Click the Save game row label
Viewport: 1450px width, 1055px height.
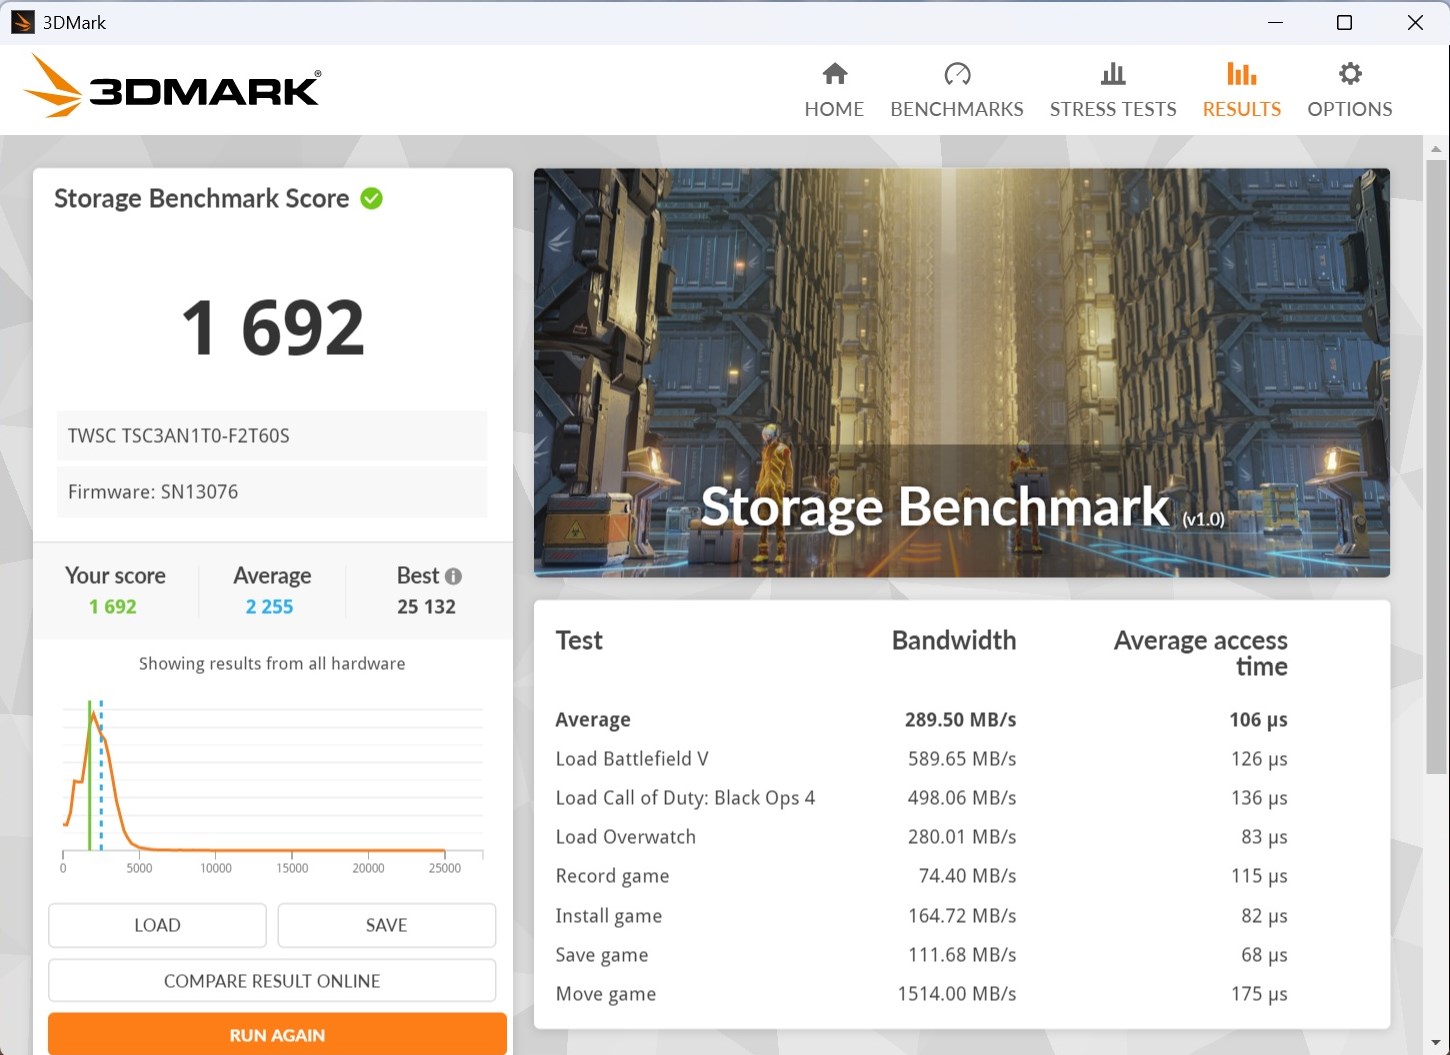[601, 955]
